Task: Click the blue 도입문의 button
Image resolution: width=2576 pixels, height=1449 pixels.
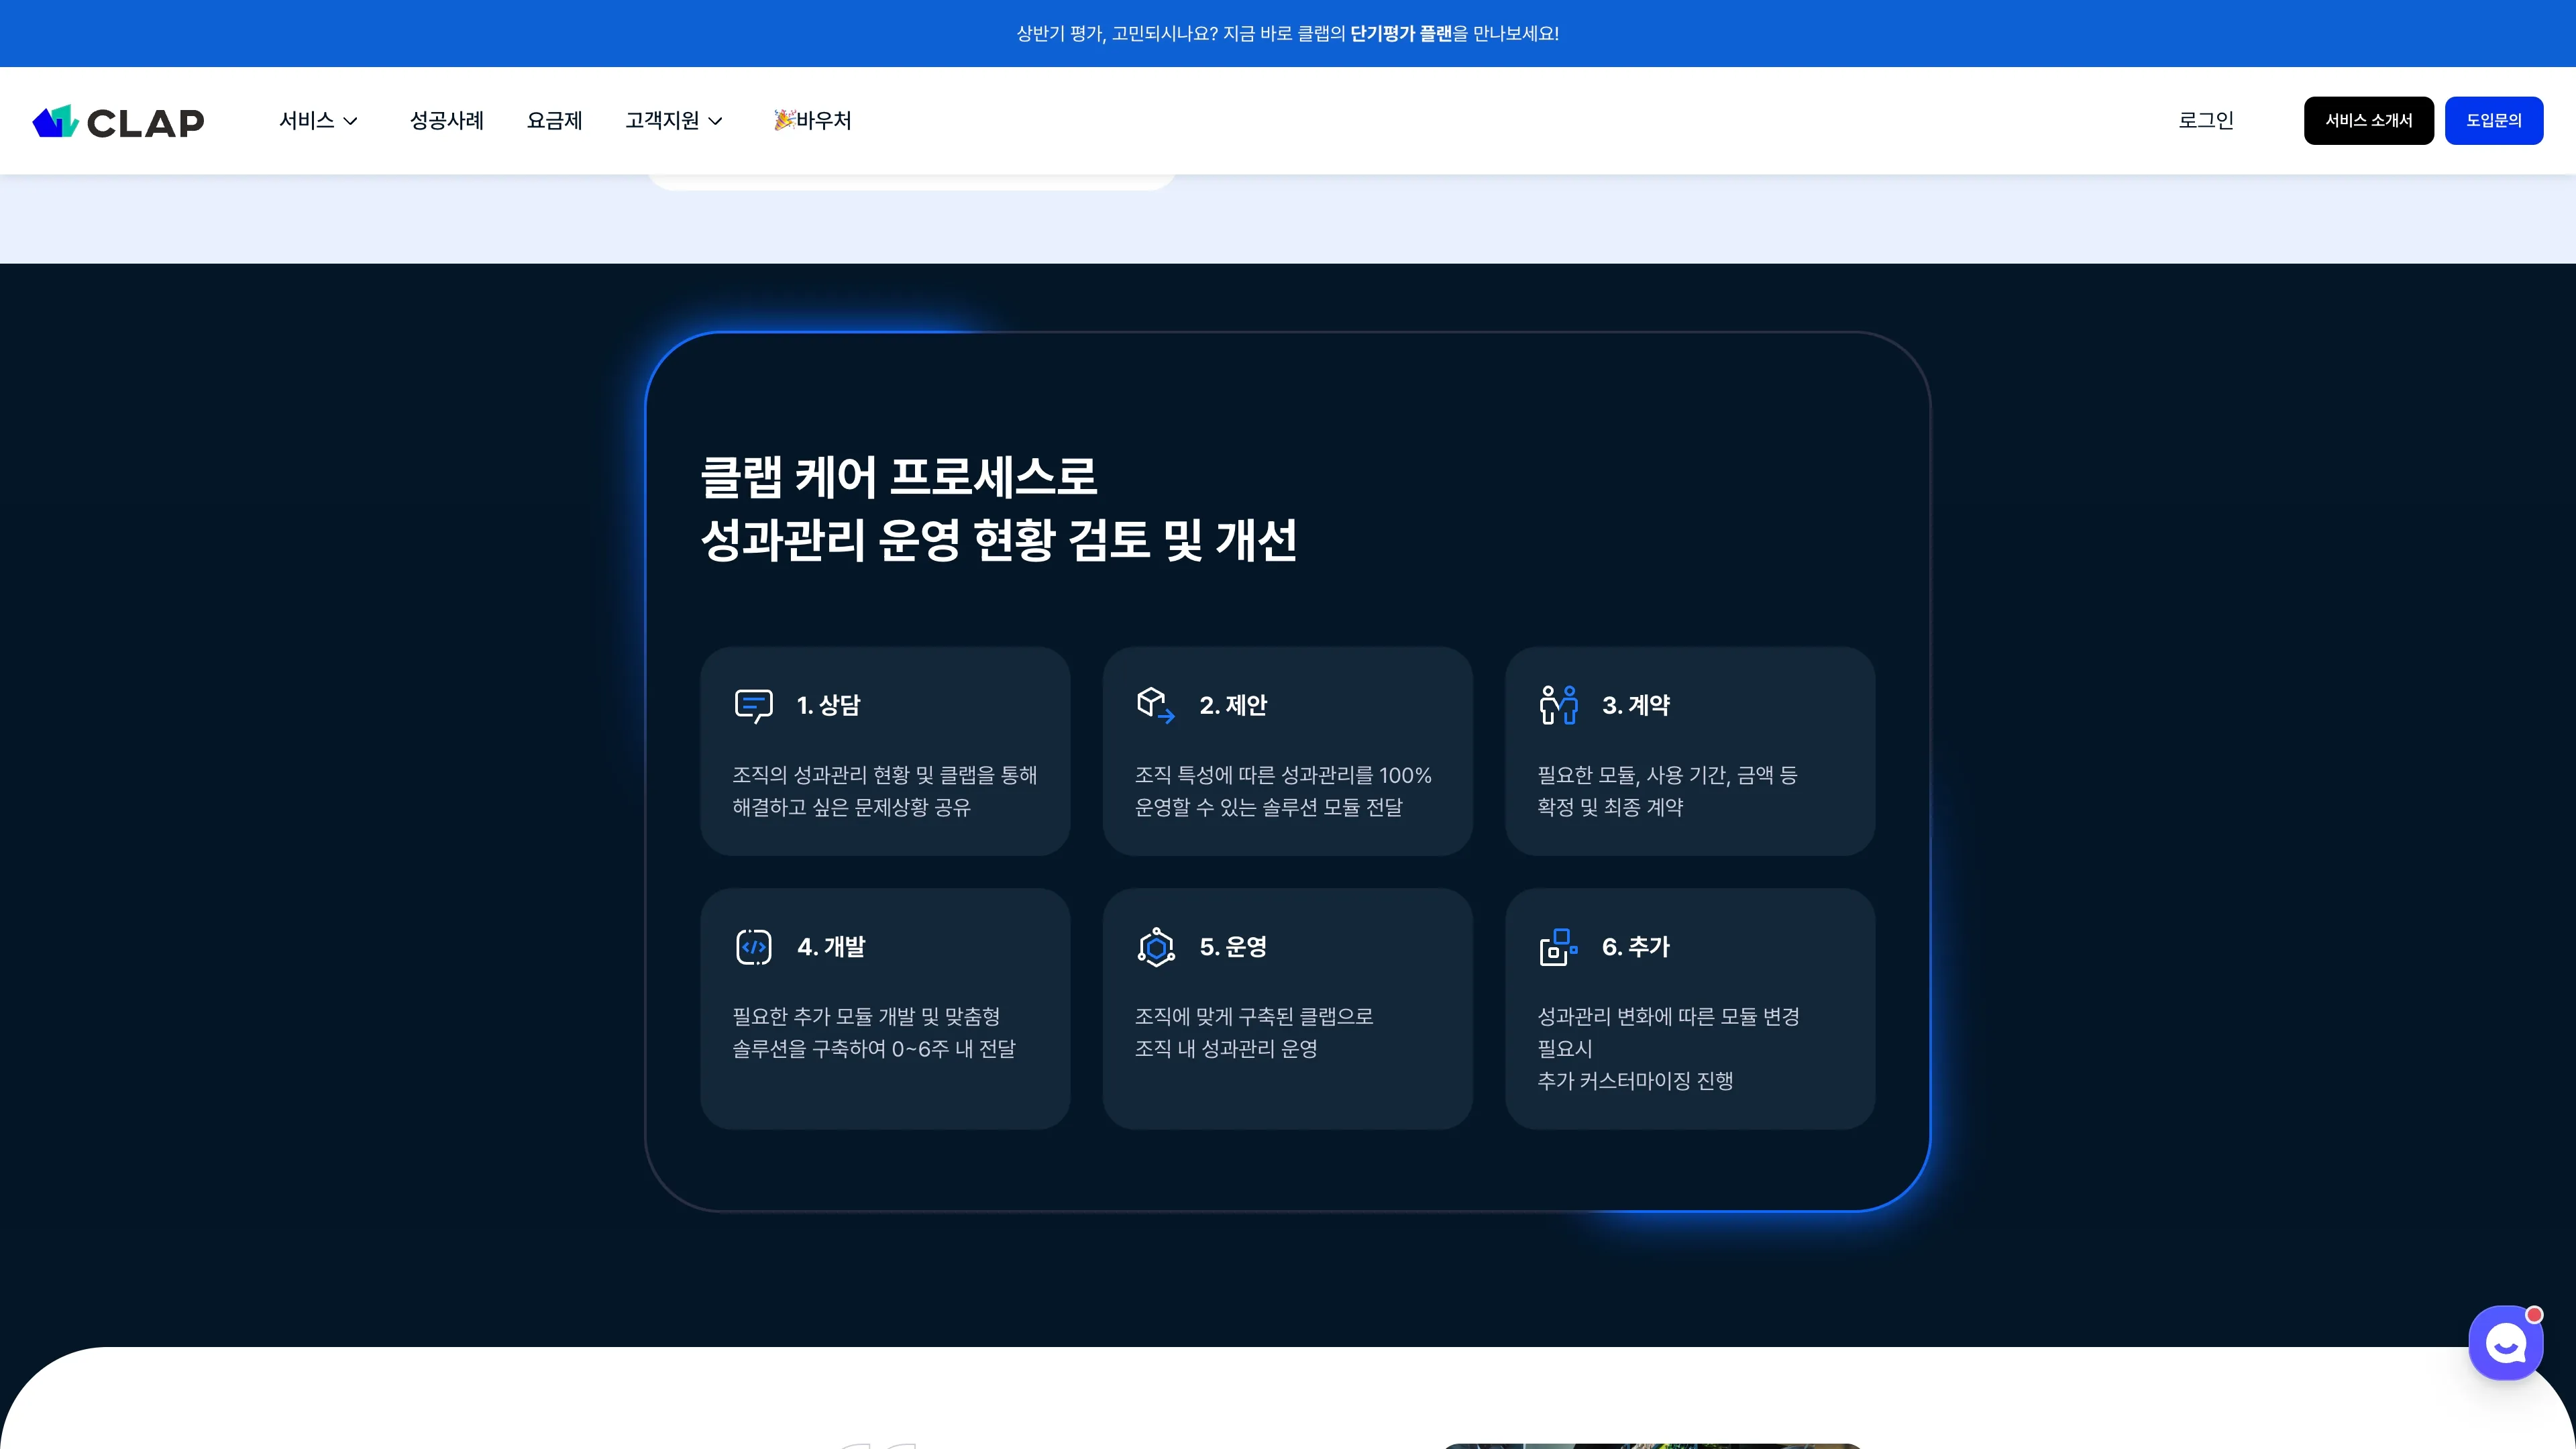Action: tap(2494, 121)
